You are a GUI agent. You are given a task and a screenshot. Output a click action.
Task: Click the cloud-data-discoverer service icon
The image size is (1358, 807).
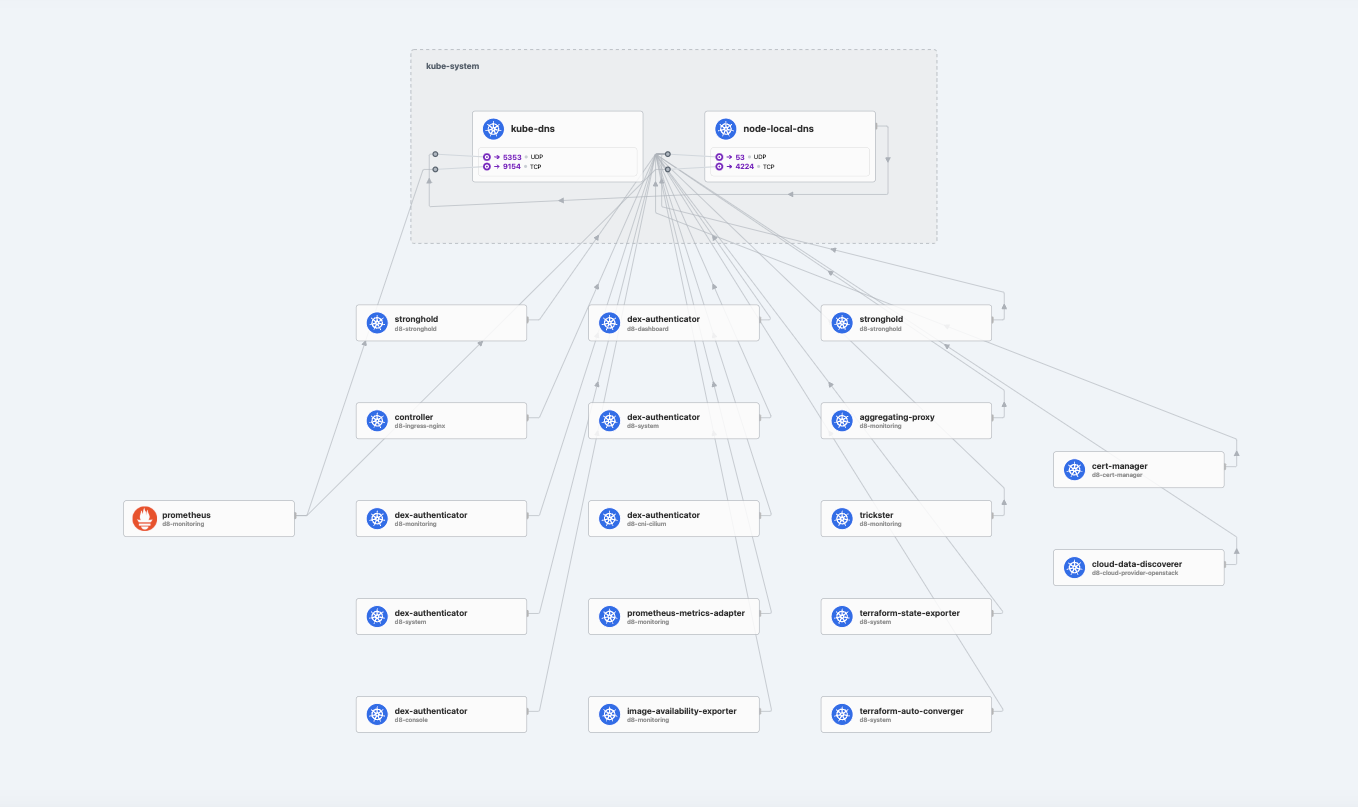[1074, 568]
